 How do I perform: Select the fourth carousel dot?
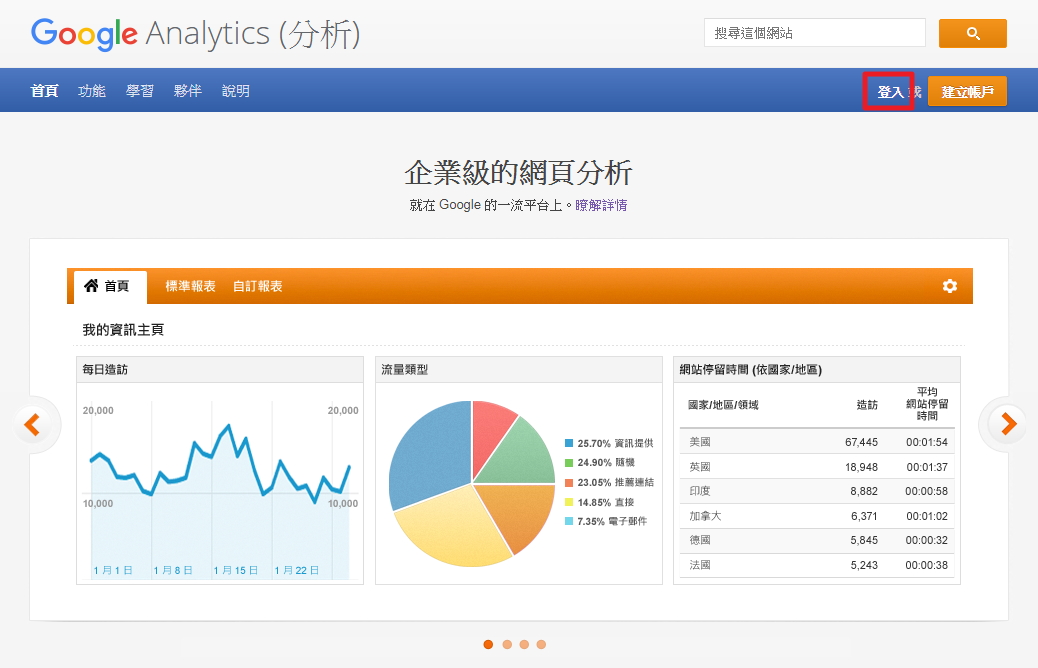pos(542,644)
